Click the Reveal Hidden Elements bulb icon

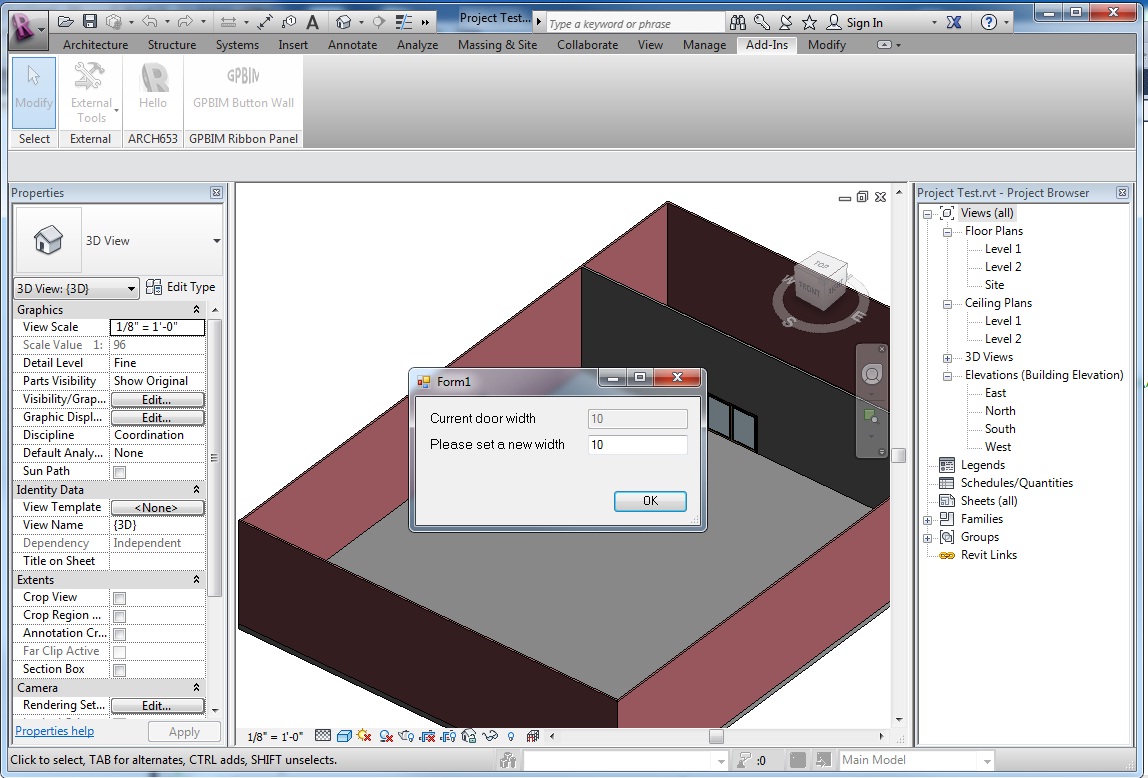(511, 736)
